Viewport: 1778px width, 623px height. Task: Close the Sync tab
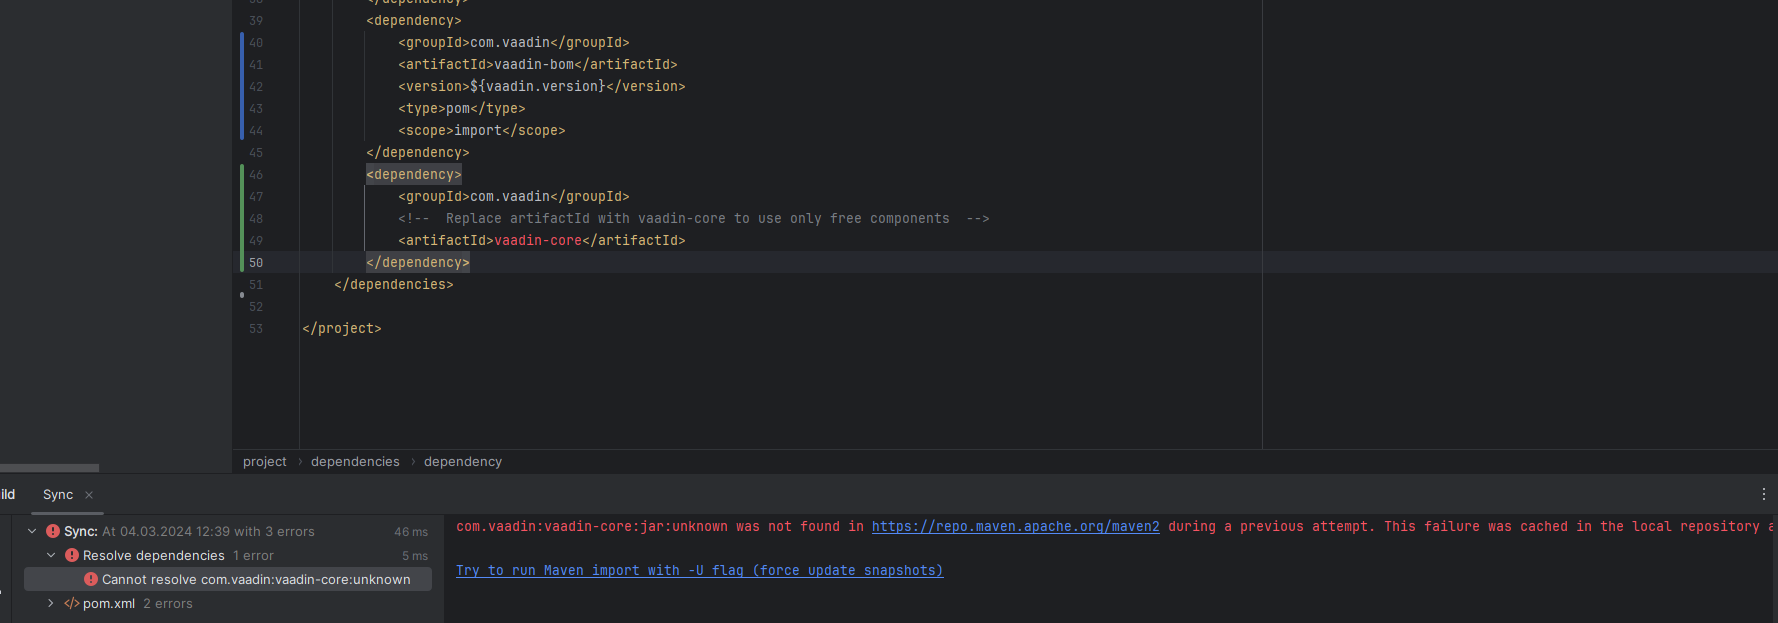(x=89, y=495)
